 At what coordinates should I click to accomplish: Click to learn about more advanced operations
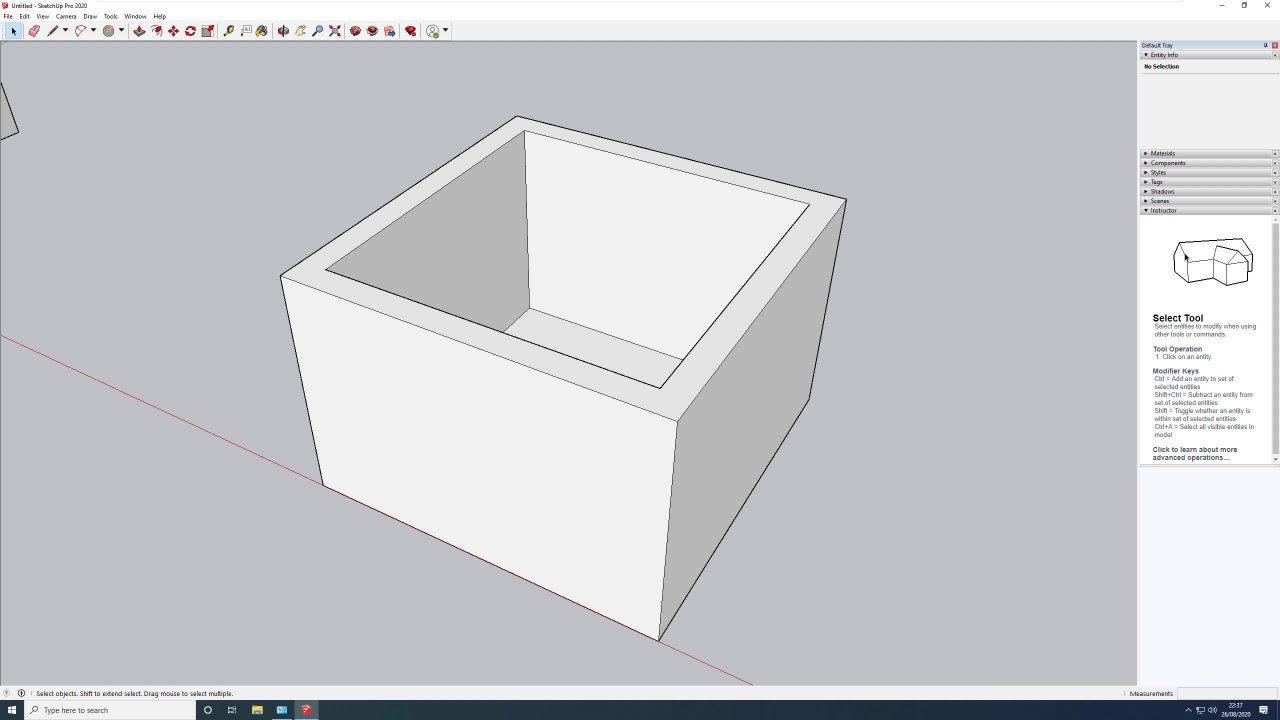tap(1194, 453)
